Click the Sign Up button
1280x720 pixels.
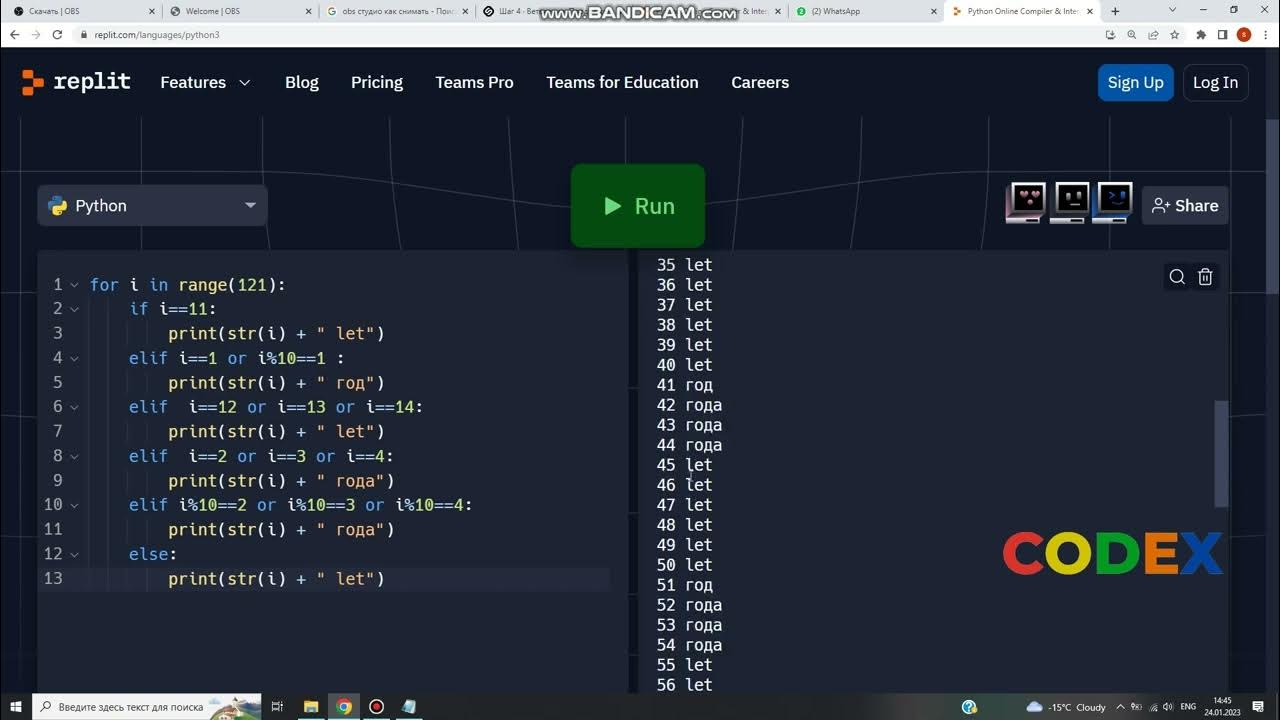click(1135, 82)
